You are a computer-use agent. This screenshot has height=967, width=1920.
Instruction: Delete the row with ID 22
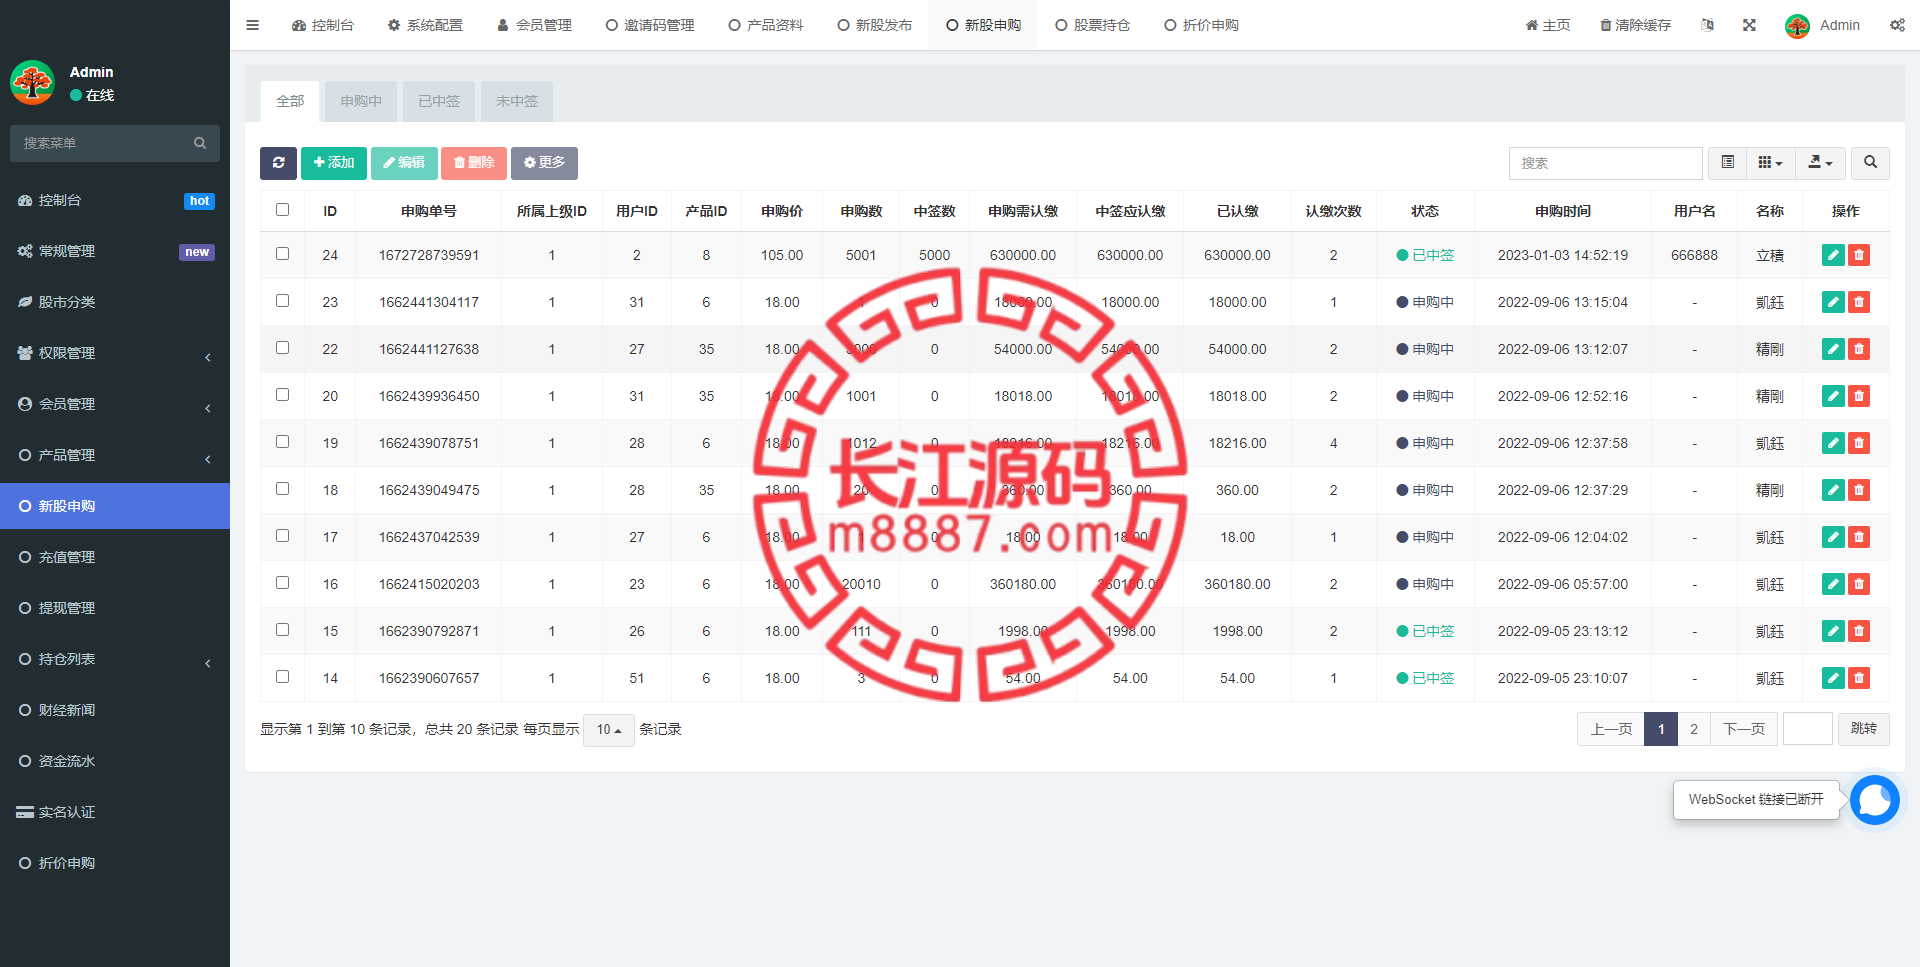(x=1859, y=349)
